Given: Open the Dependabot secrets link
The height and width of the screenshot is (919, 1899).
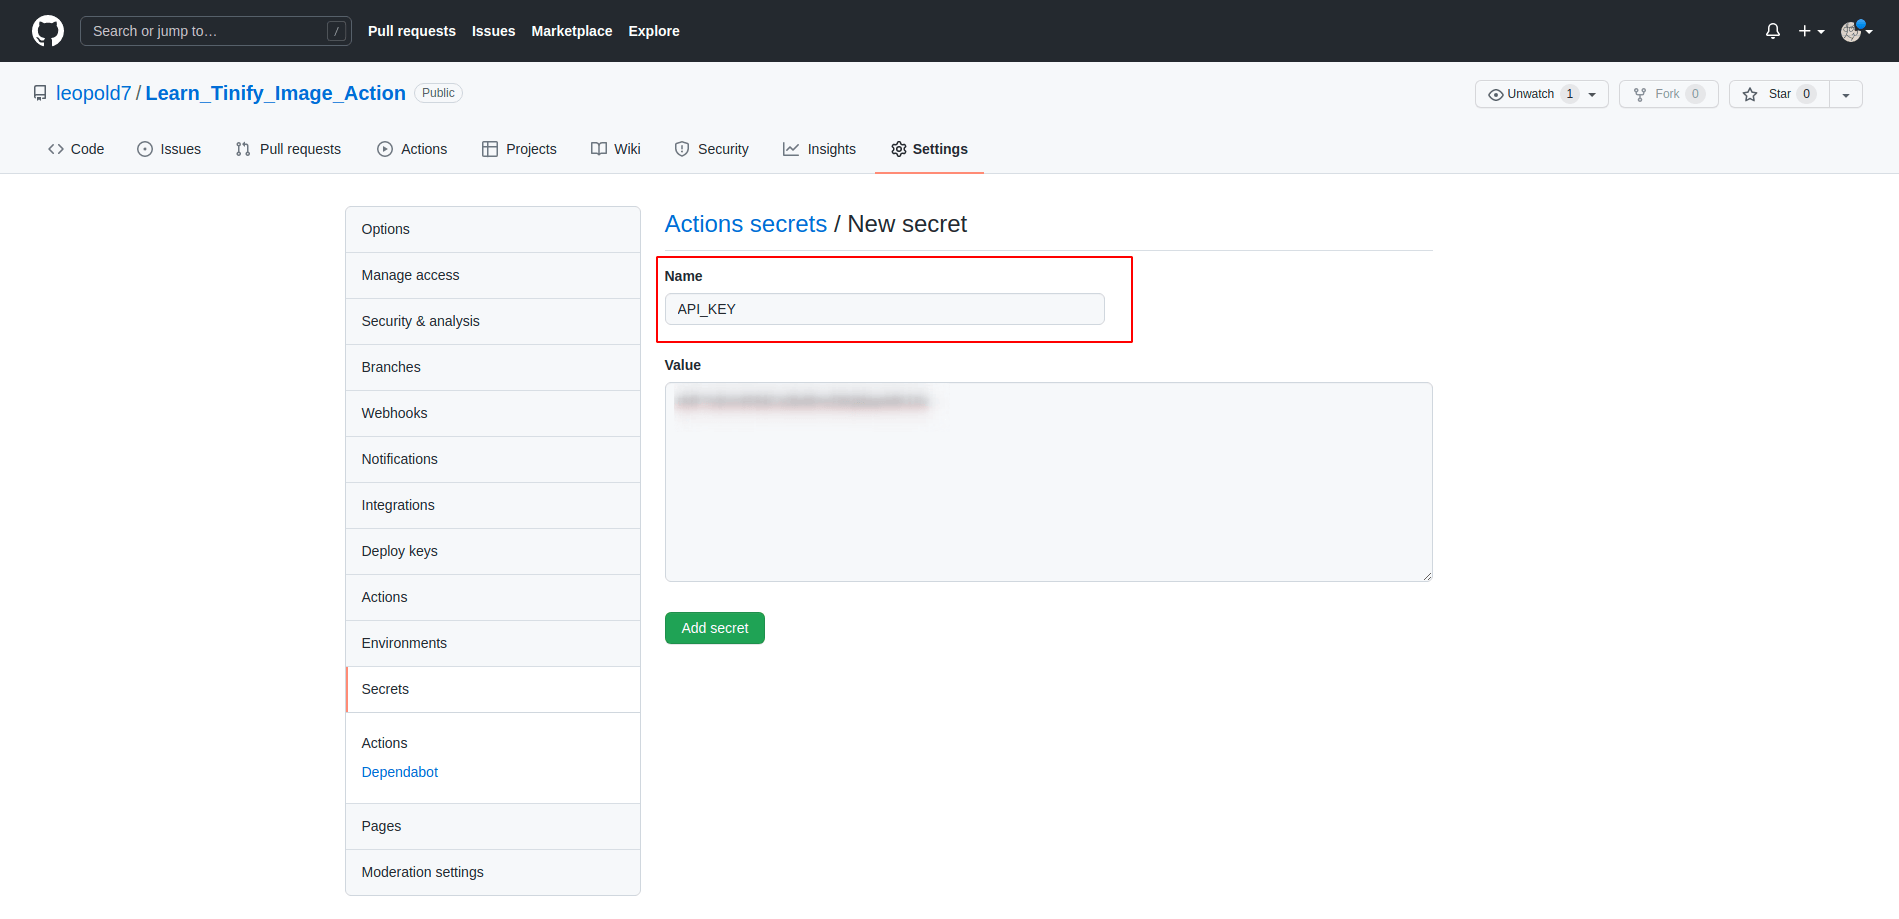Looking at the screenshot, I should [399, 772].
